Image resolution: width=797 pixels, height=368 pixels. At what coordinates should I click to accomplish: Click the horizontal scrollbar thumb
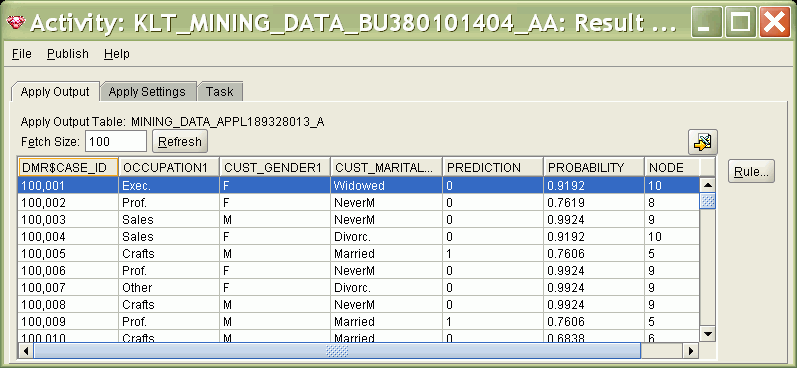[337, 350]
